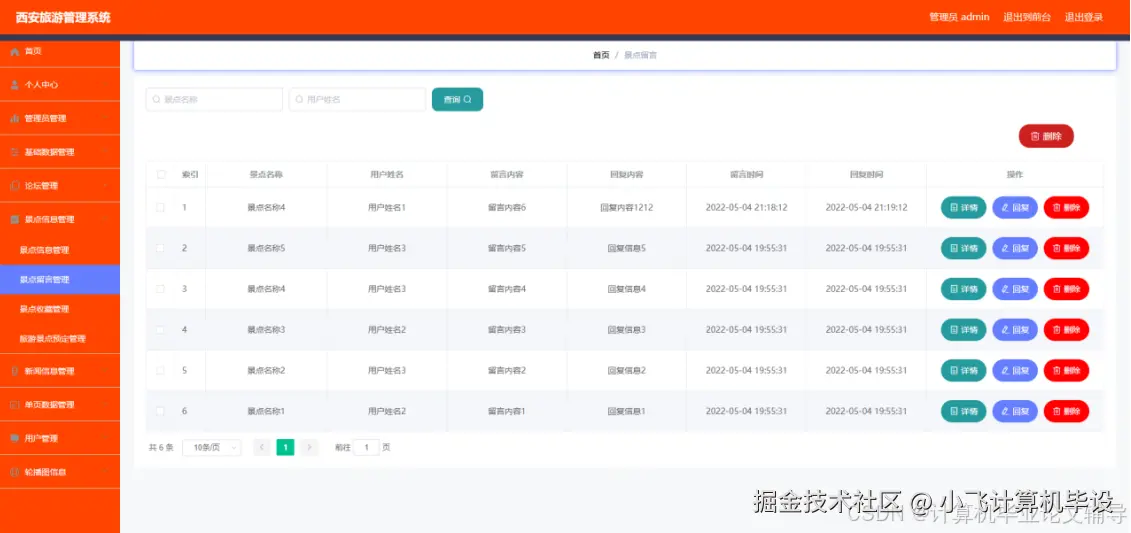Click the 共 6 条 total count text
The width and height of the screenshot is (1131, 533).
coord(161,448)
